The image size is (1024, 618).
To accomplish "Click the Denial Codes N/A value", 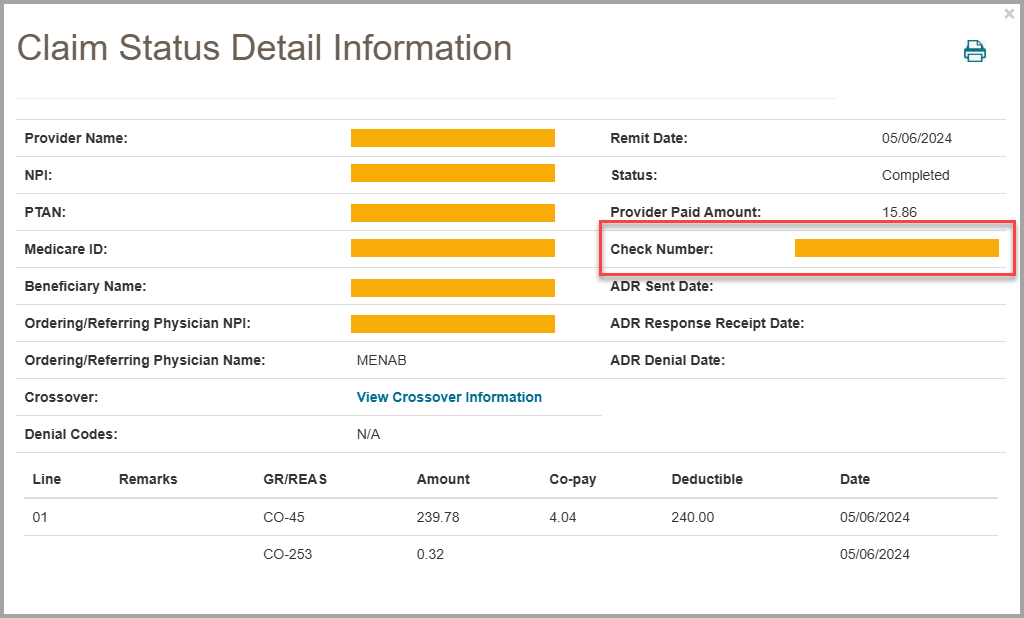I will click(x=368, y=434).
